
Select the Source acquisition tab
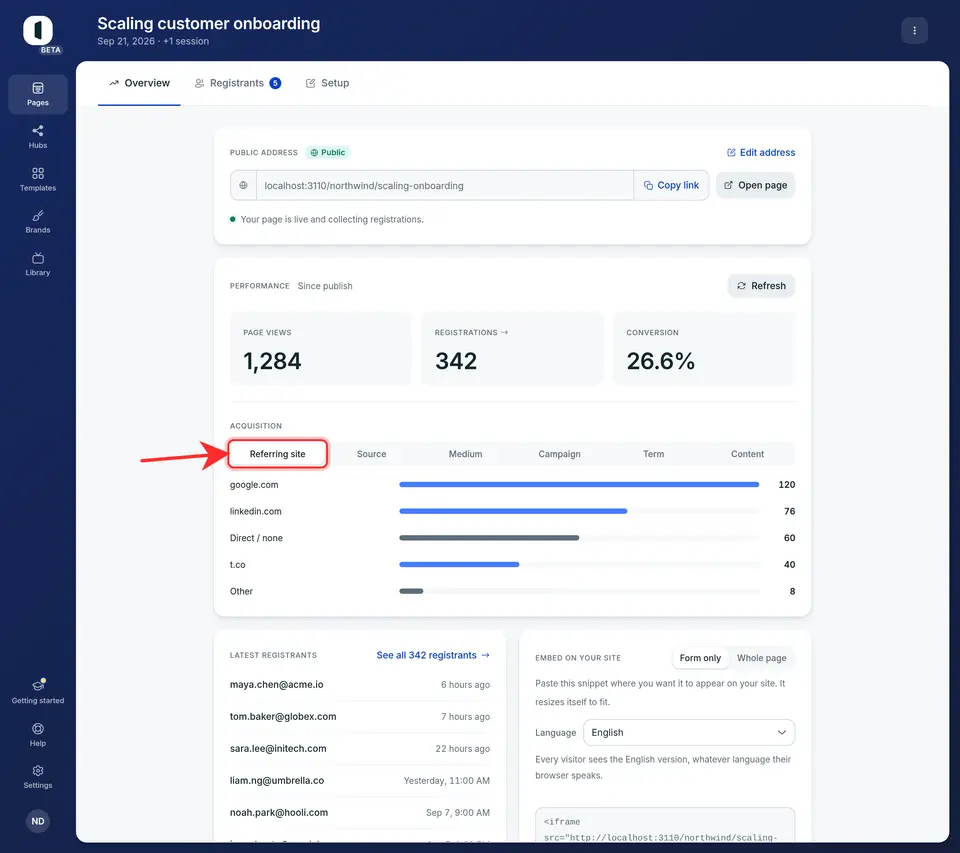pos(372,454)
